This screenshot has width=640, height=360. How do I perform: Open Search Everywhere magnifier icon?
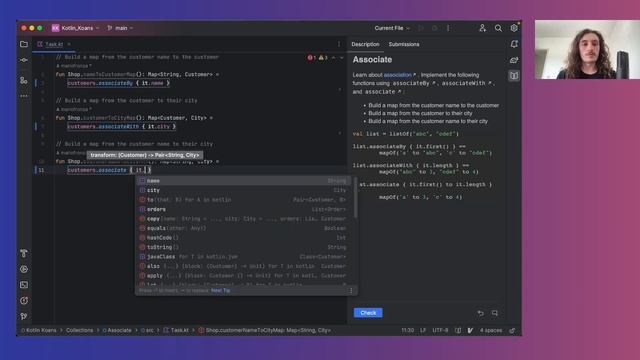click(498, 28)
